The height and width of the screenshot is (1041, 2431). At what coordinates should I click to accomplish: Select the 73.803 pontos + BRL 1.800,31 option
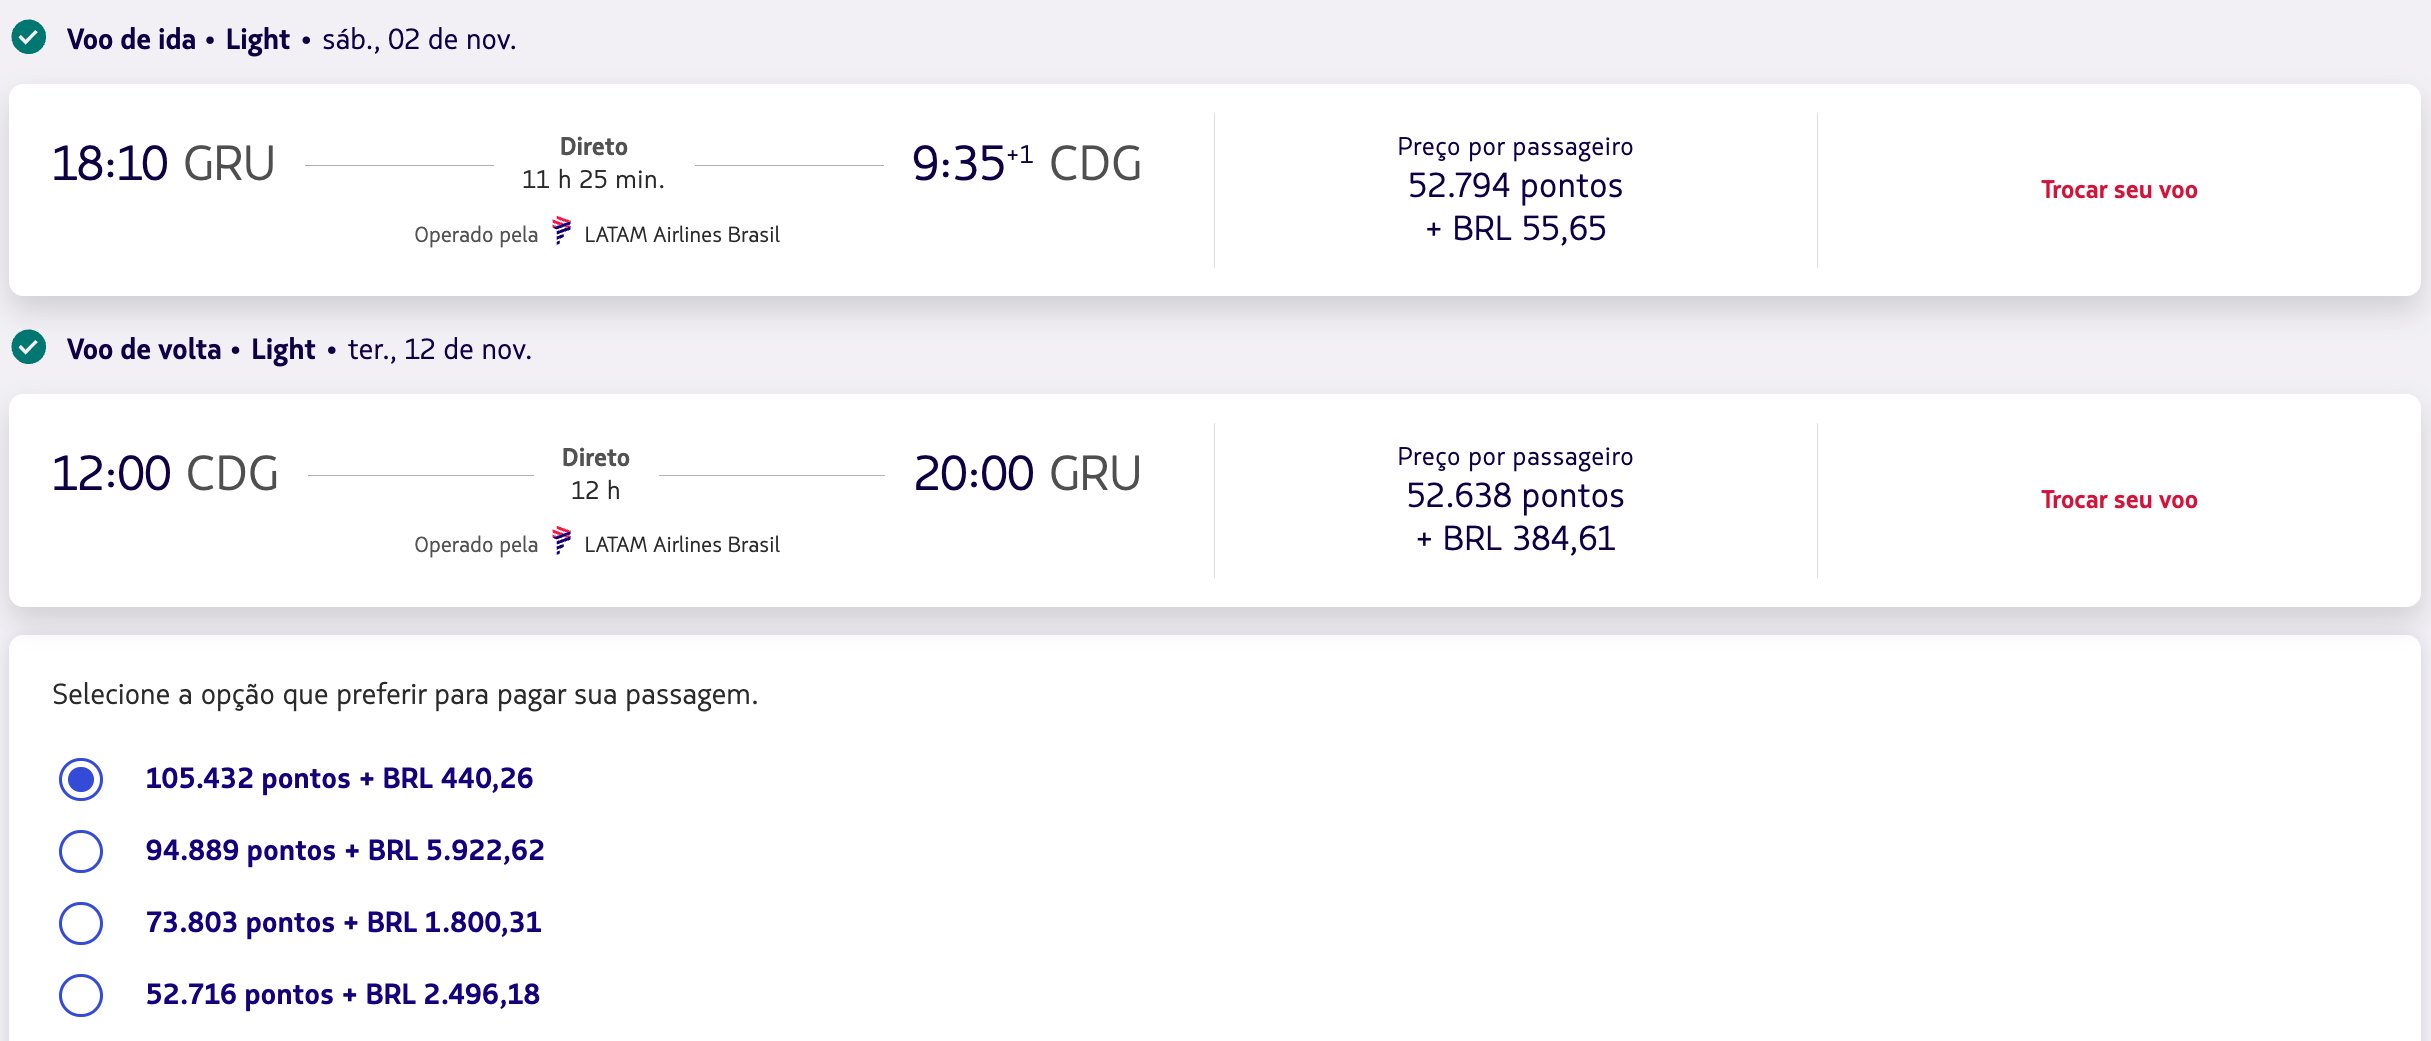[81, 923]
